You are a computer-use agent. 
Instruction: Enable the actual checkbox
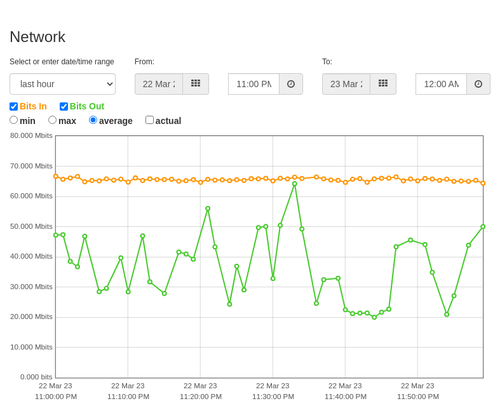click(x=150, y=120)
